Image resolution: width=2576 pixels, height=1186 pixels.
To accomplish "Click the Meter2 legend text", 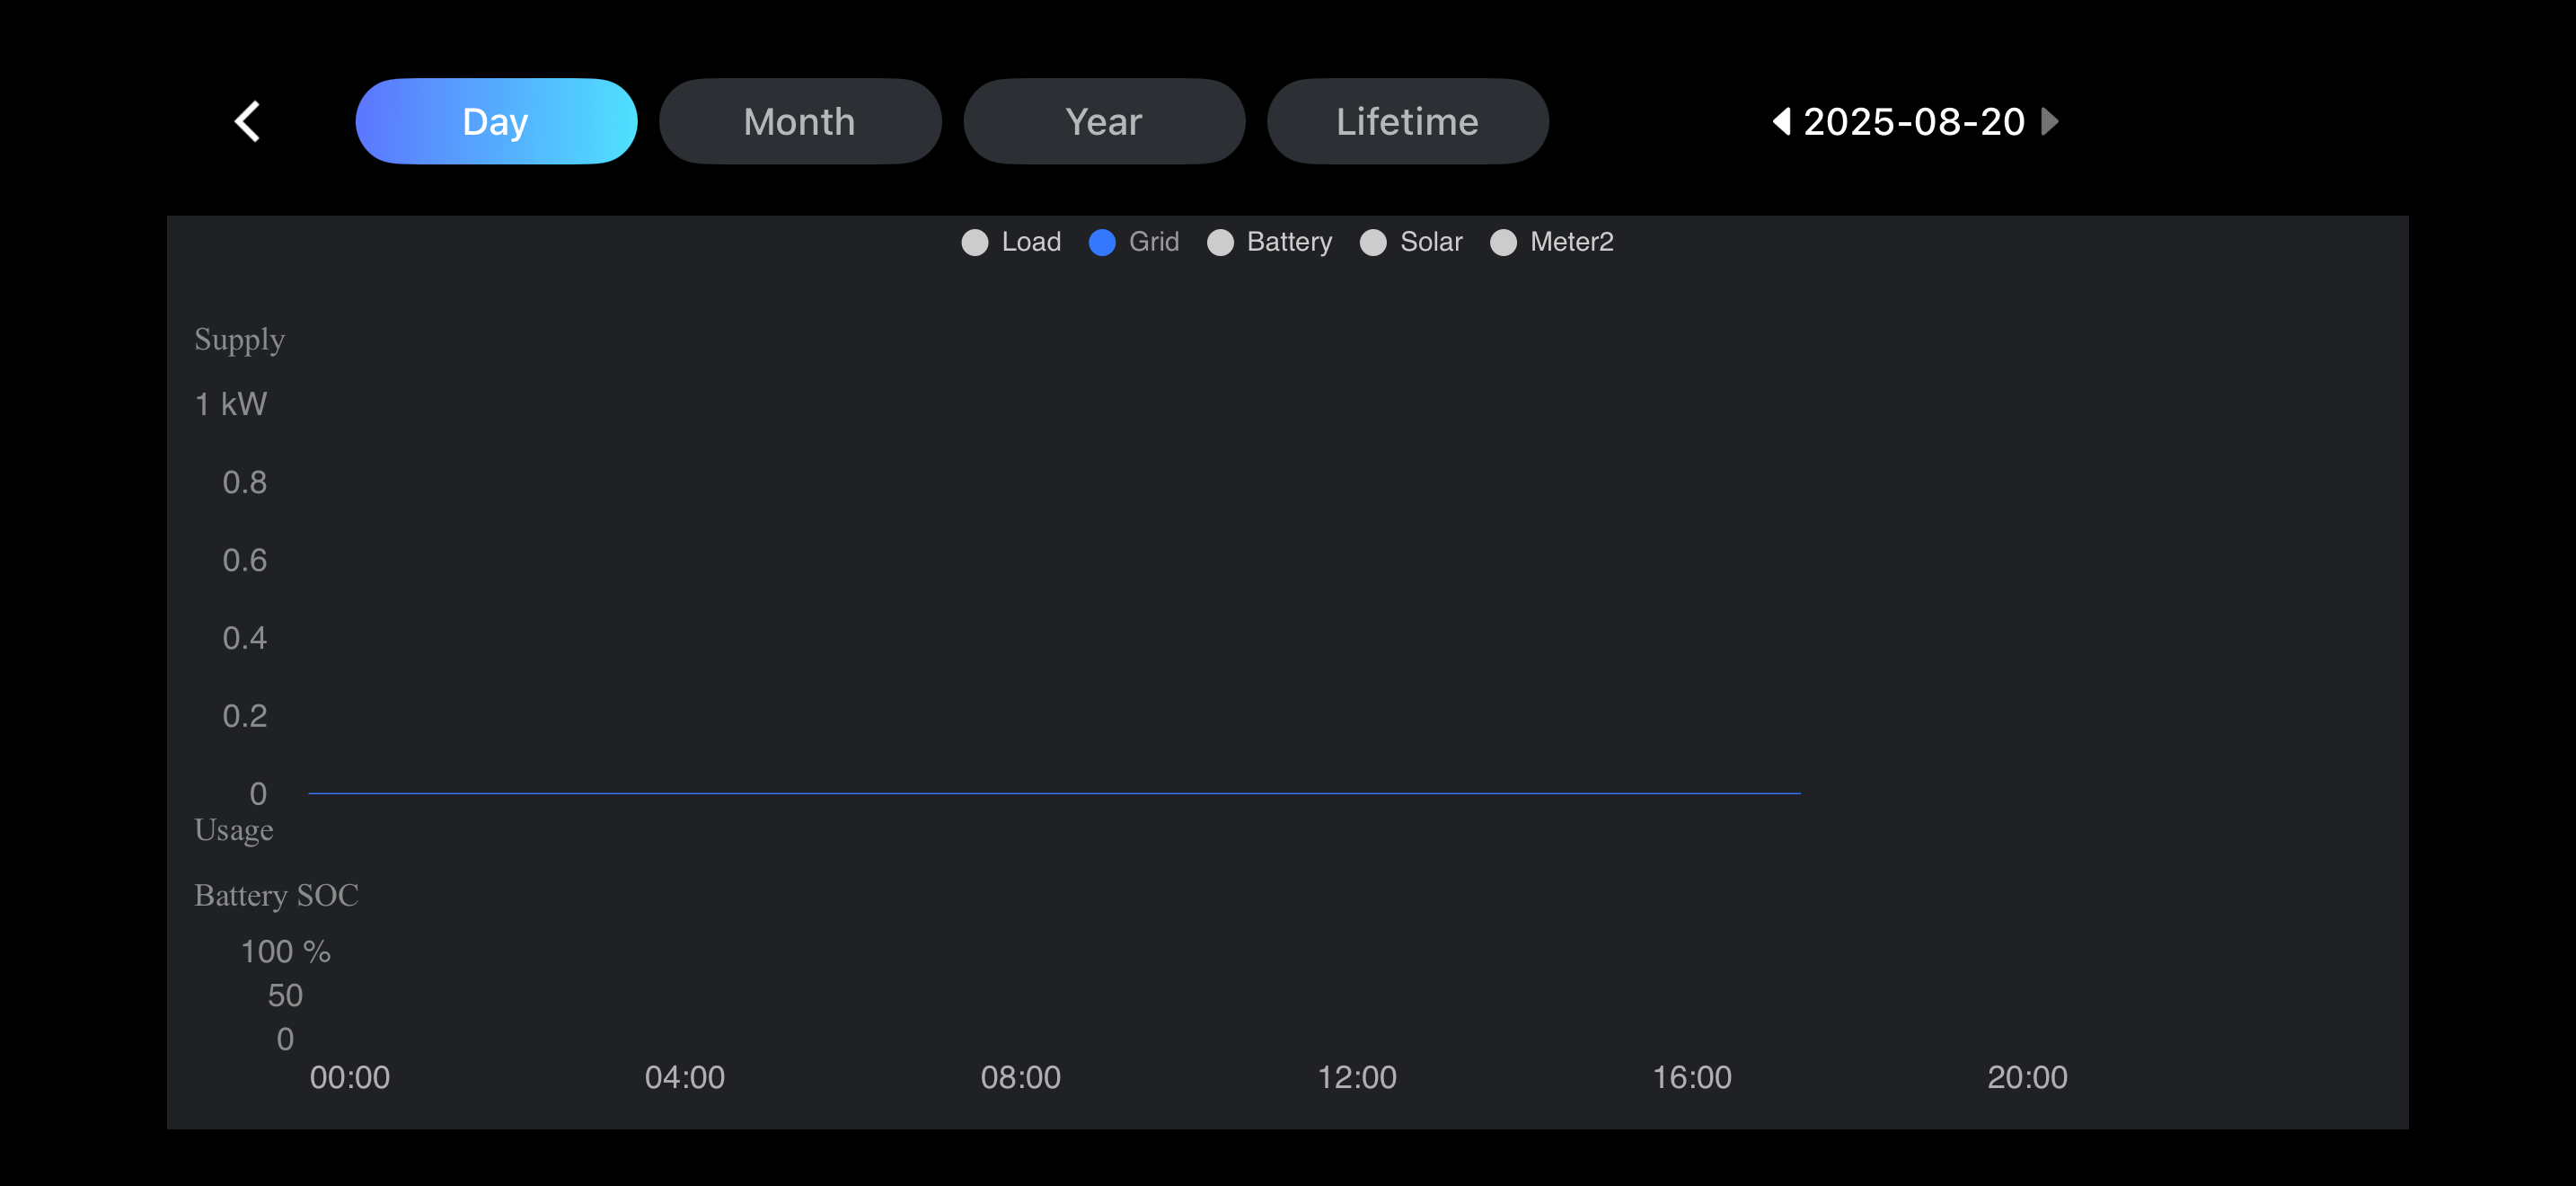I will [1571, 242].
